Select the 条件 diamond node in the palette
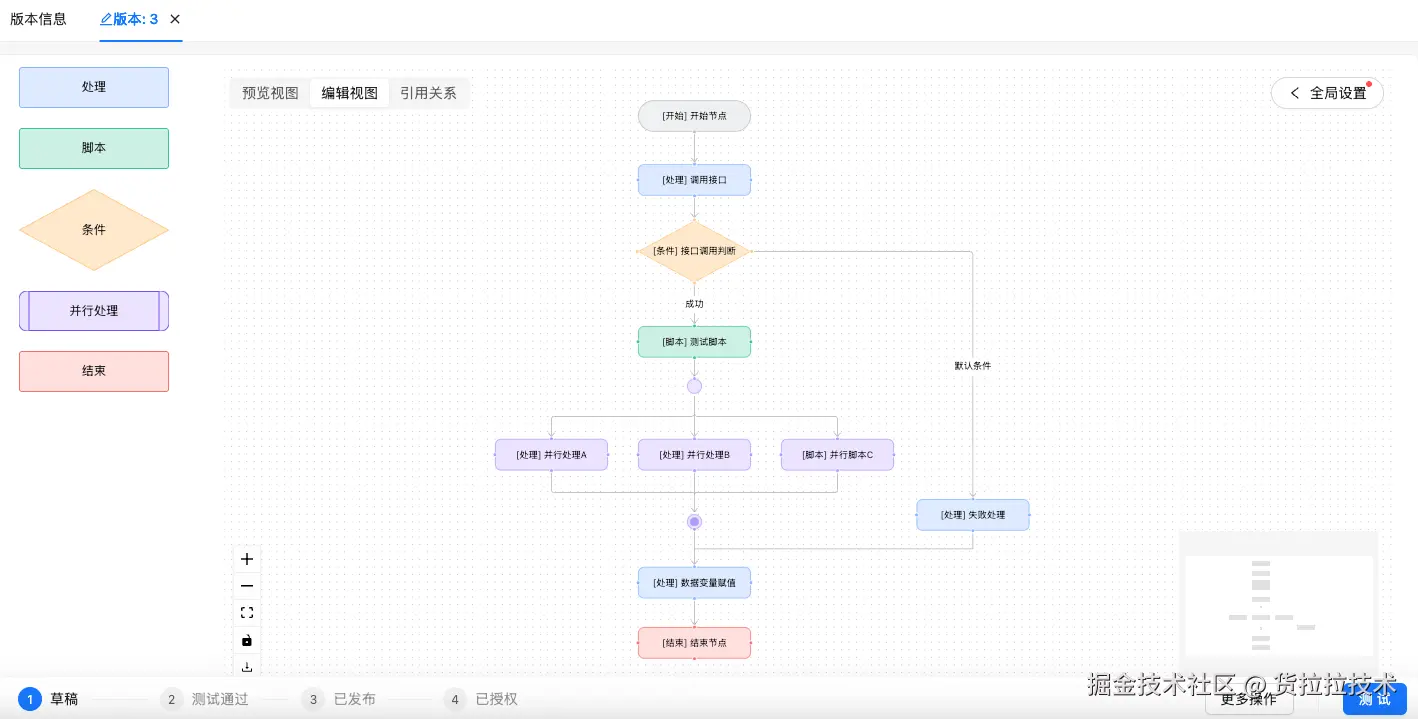Screen dimensions: 1418x719 click(x=93, y=229)
